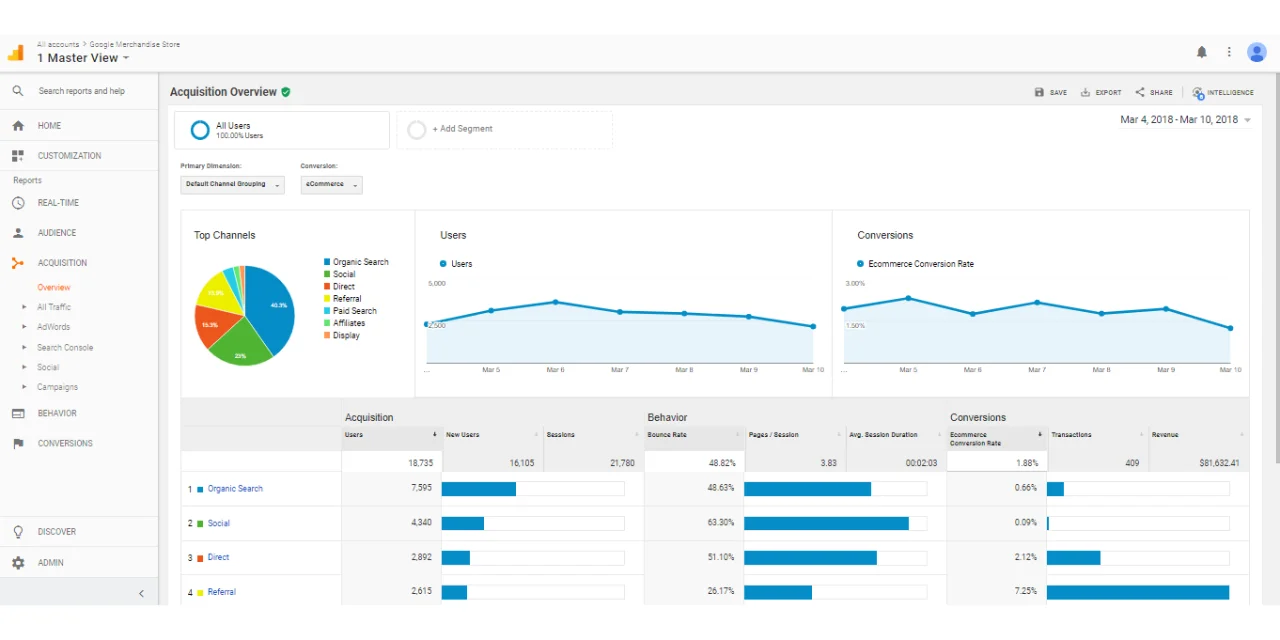
Task: Open the Organic Search channel link
Action: pyautogui.click(x=235, y=489)
